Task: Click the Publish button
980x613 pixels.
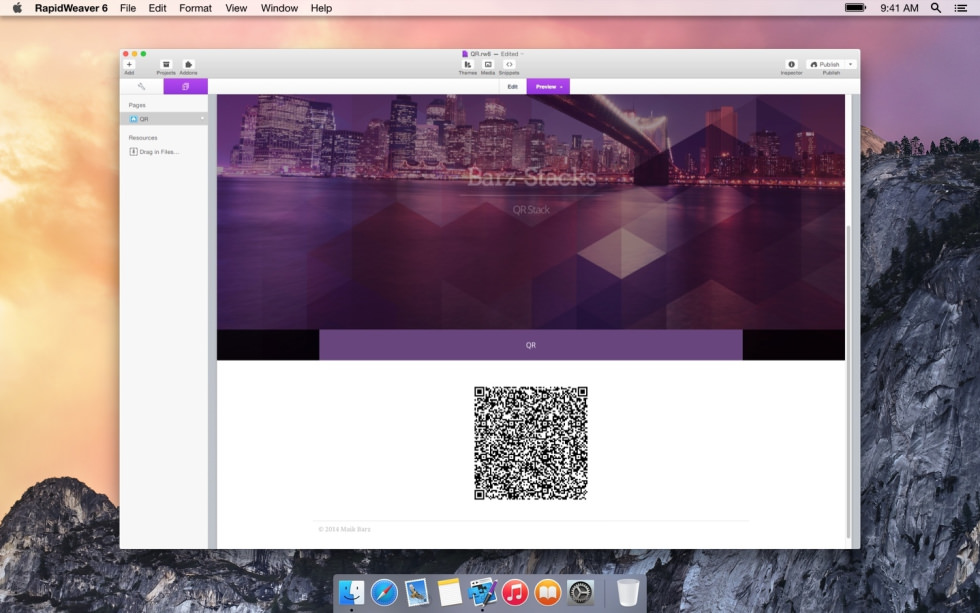Action: (x=825, y=64)
